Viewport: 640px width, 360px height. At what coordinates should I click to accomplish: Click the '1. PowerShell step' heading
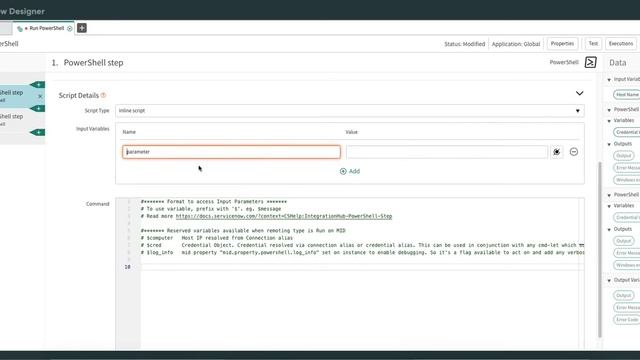point(87,62)
